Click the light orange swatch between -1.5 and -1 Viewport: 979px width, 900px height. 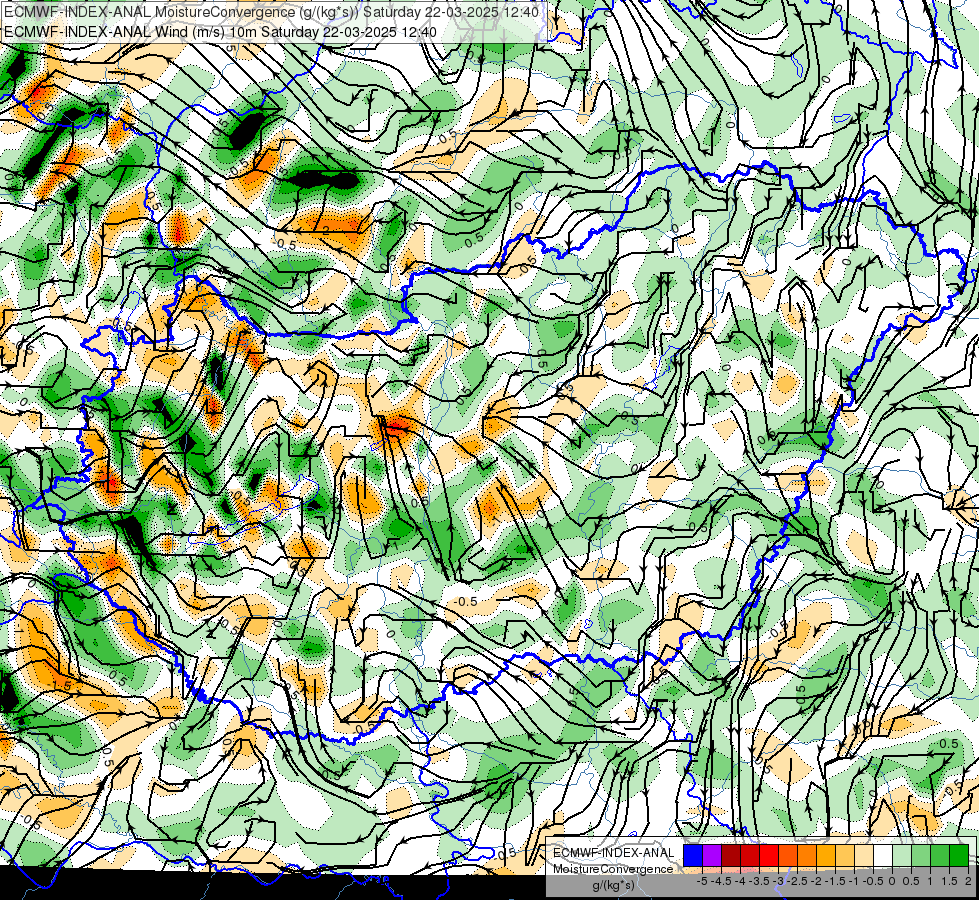[x=845, y=856]
